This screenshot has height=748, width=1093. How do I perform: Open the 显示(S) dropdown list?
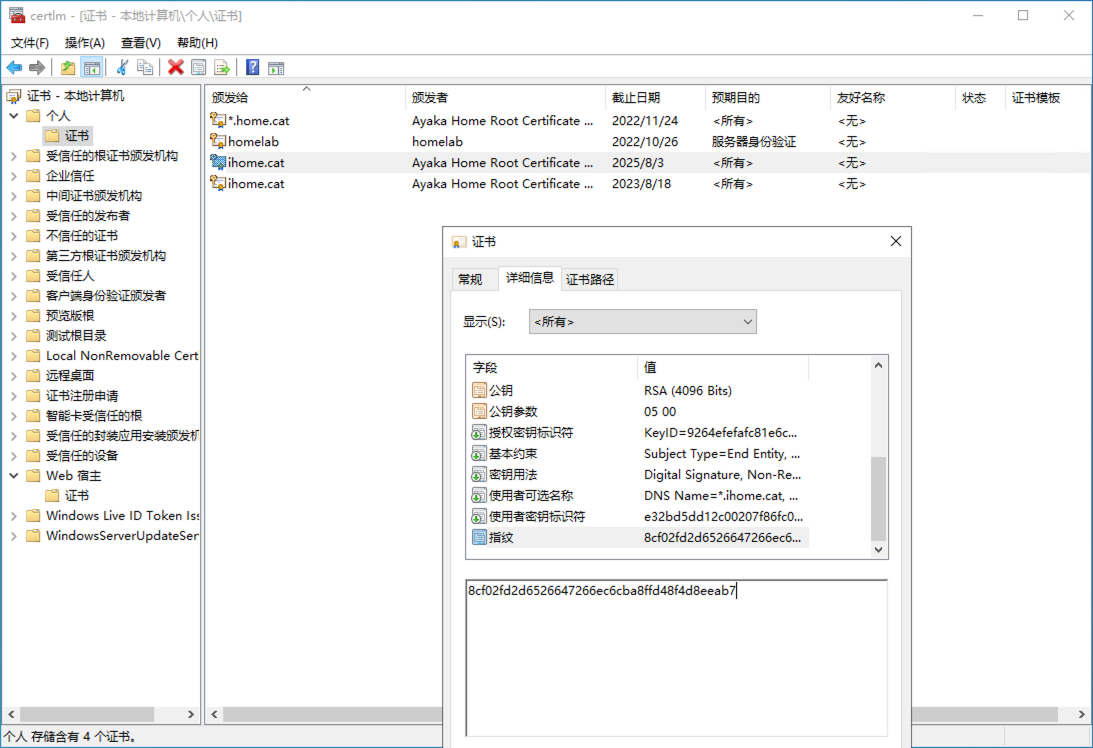coord(643,322)
